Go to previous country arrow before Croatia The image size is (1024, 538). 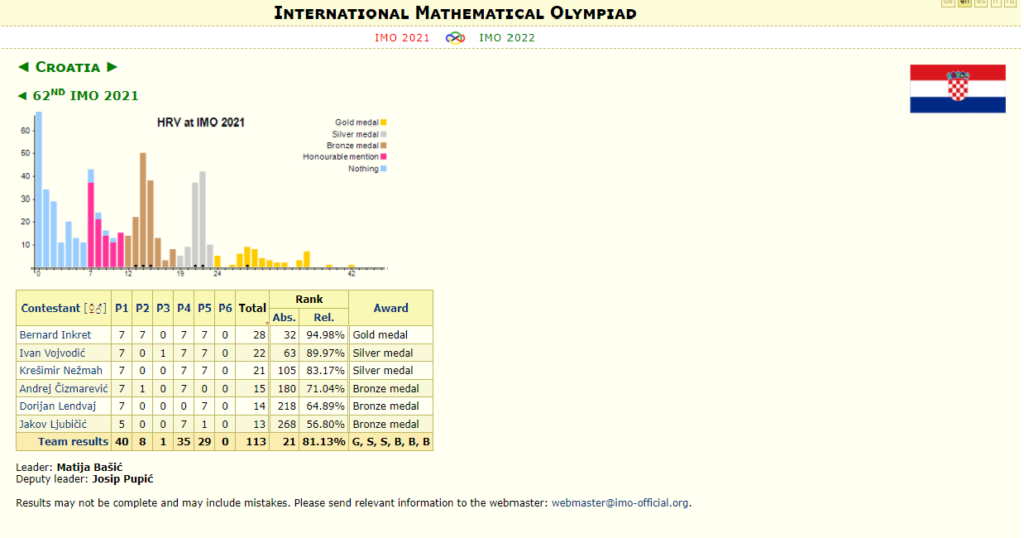[x=23, y=67]
